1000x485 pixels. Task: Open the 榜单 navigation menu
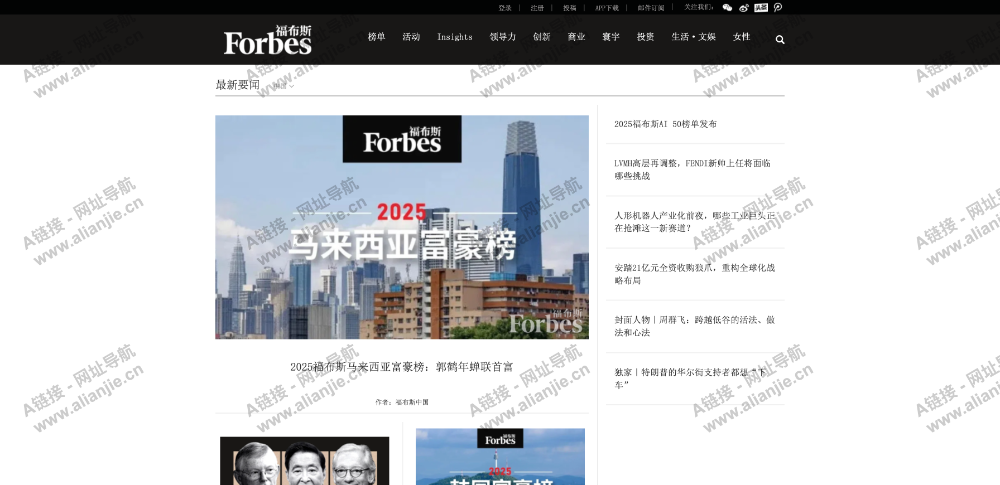point(376,37)
